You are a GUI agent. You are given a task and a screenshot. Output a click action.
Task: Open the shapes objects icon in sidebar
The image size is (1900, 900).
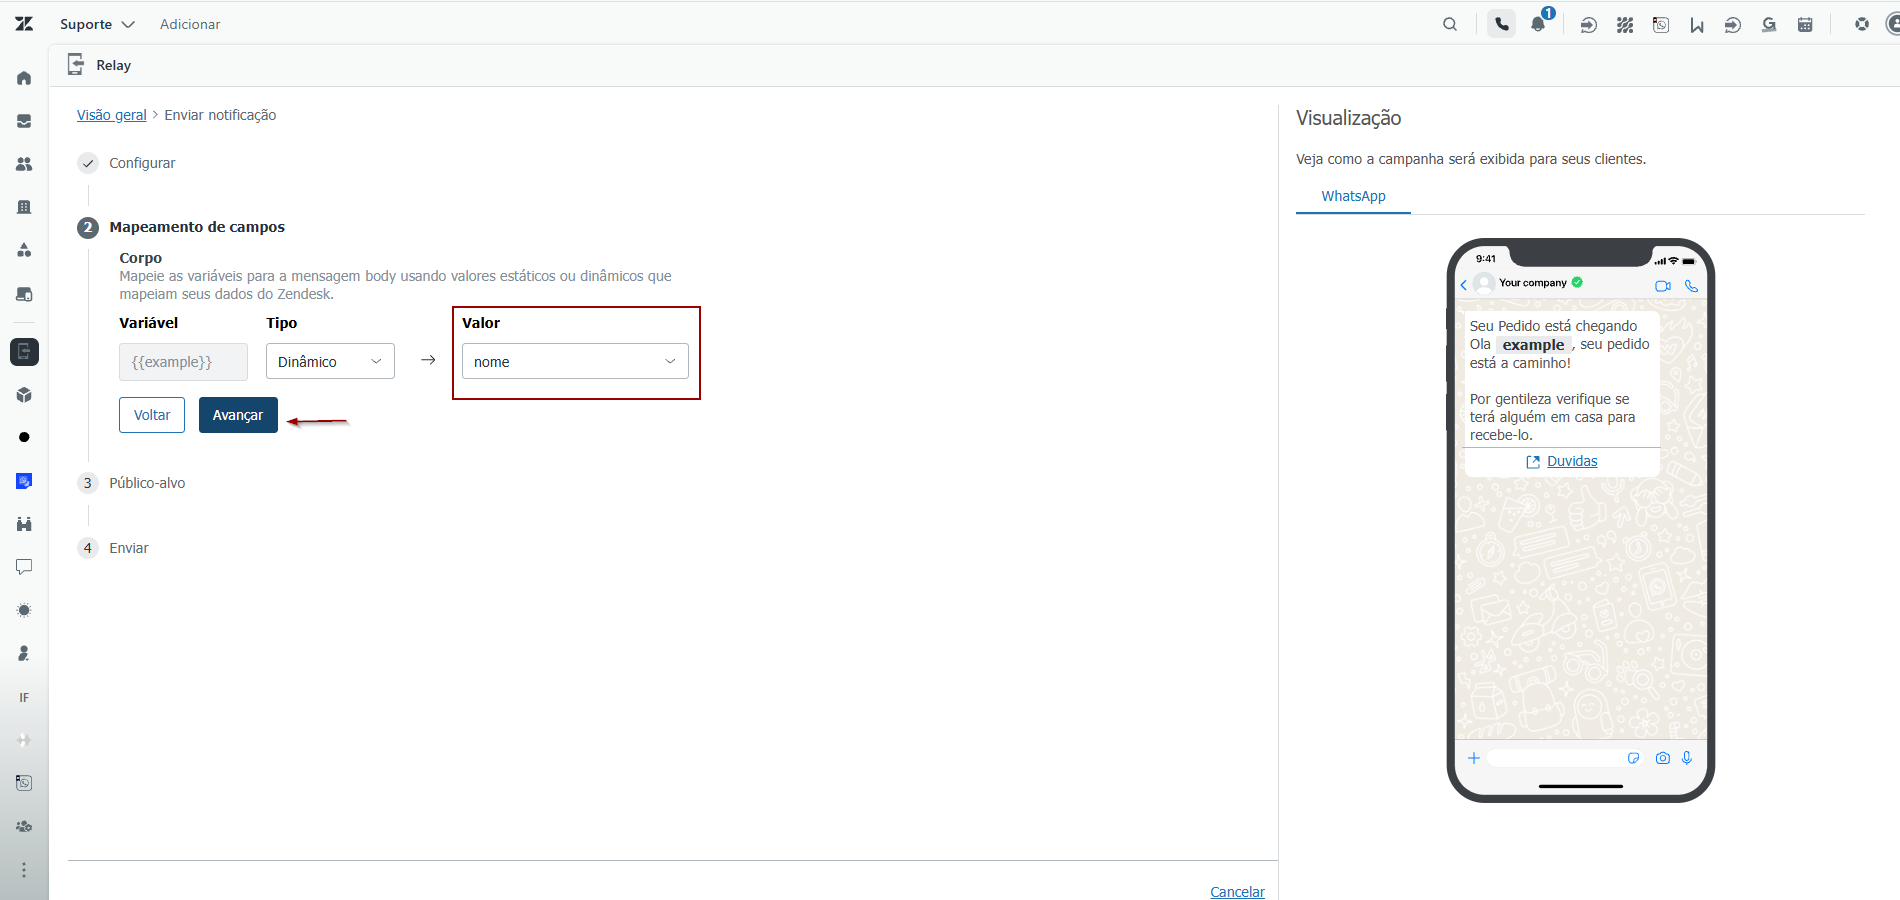pos(24,250)
